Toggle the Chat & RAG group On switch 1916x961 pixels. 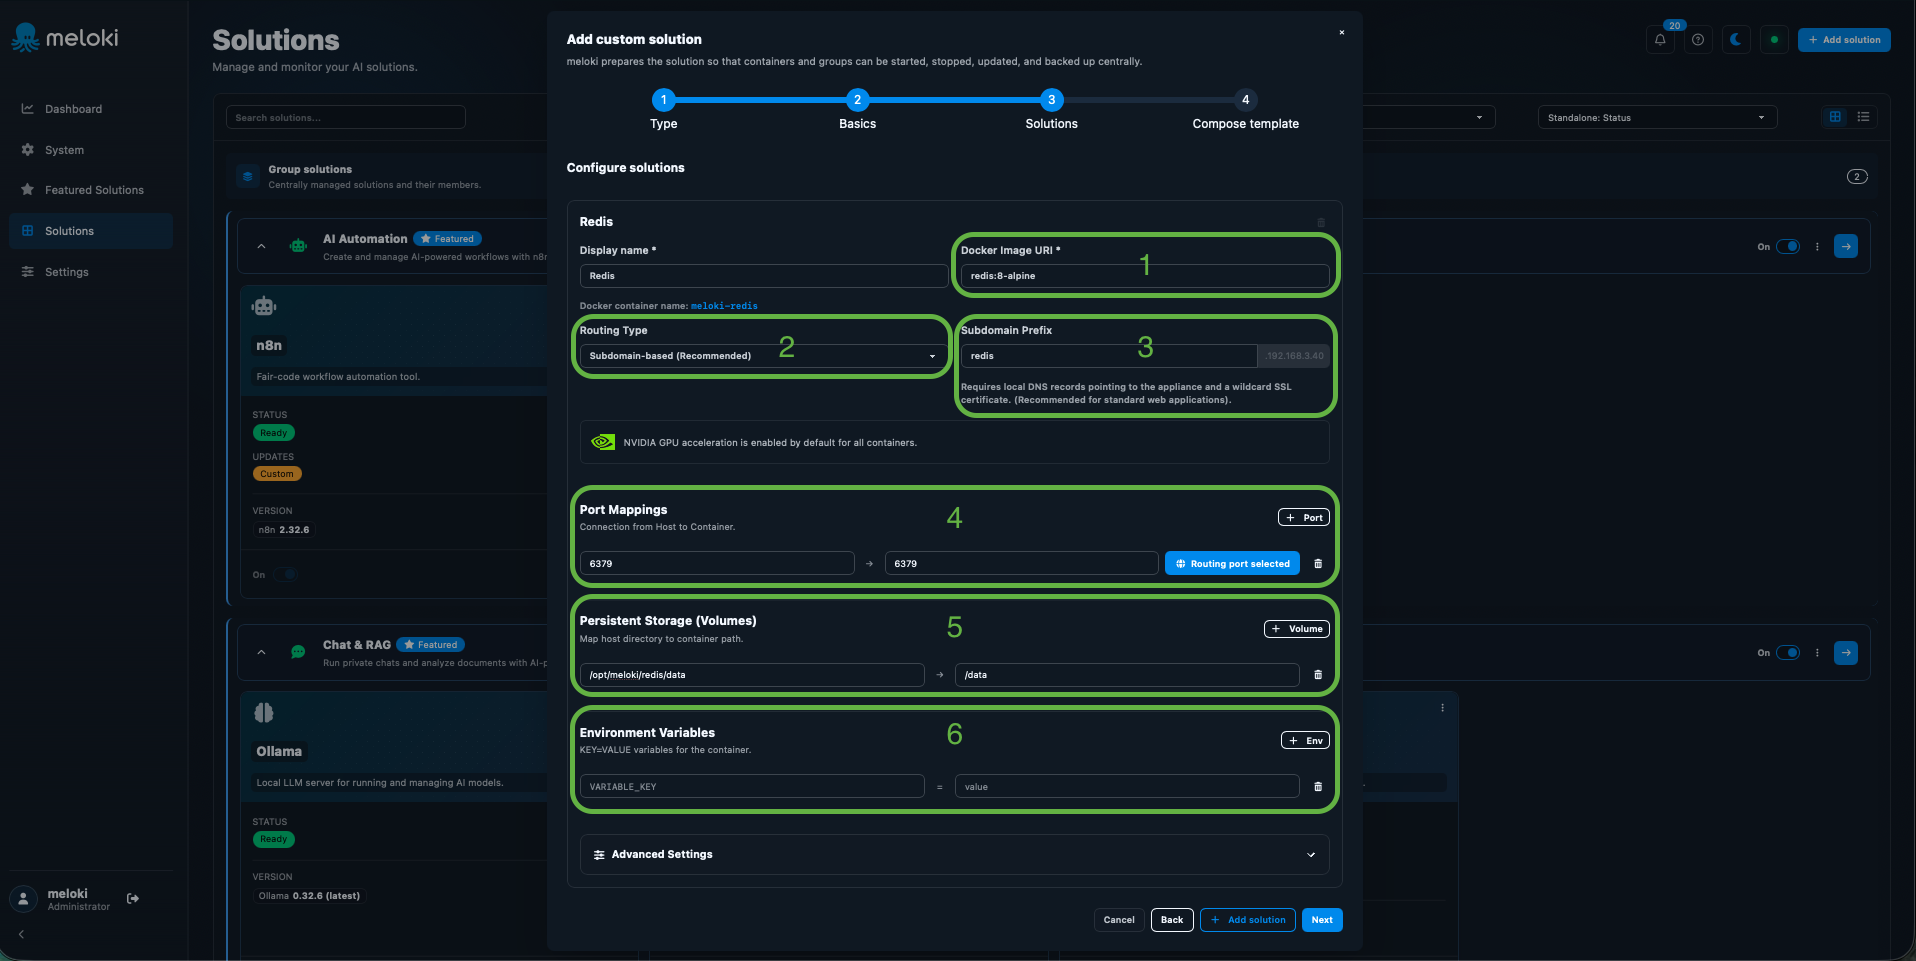(x=1788, y=653)
